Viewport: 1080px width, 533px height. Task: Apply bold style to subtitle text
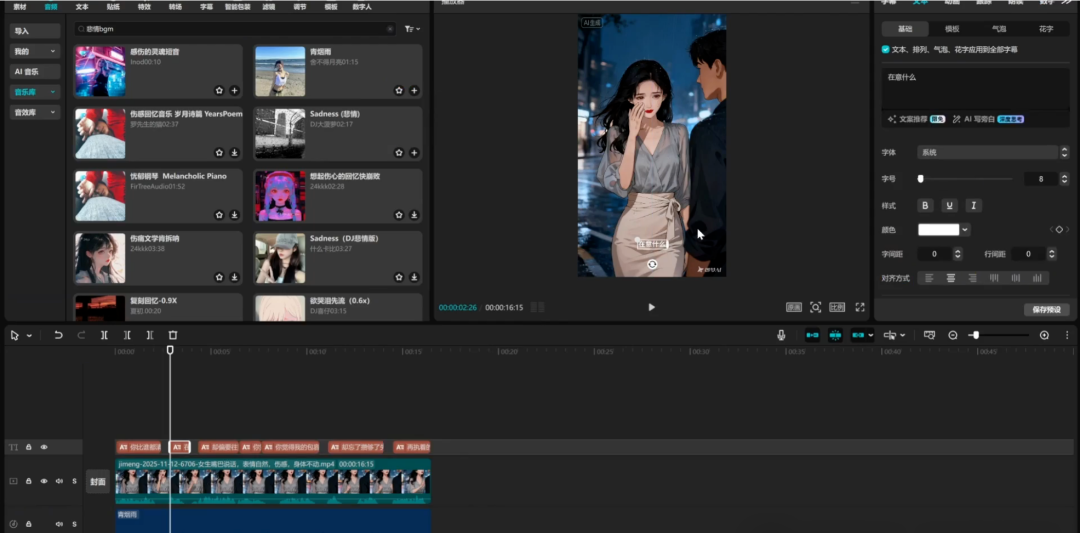pyautogui.click(x=925, y=205)
